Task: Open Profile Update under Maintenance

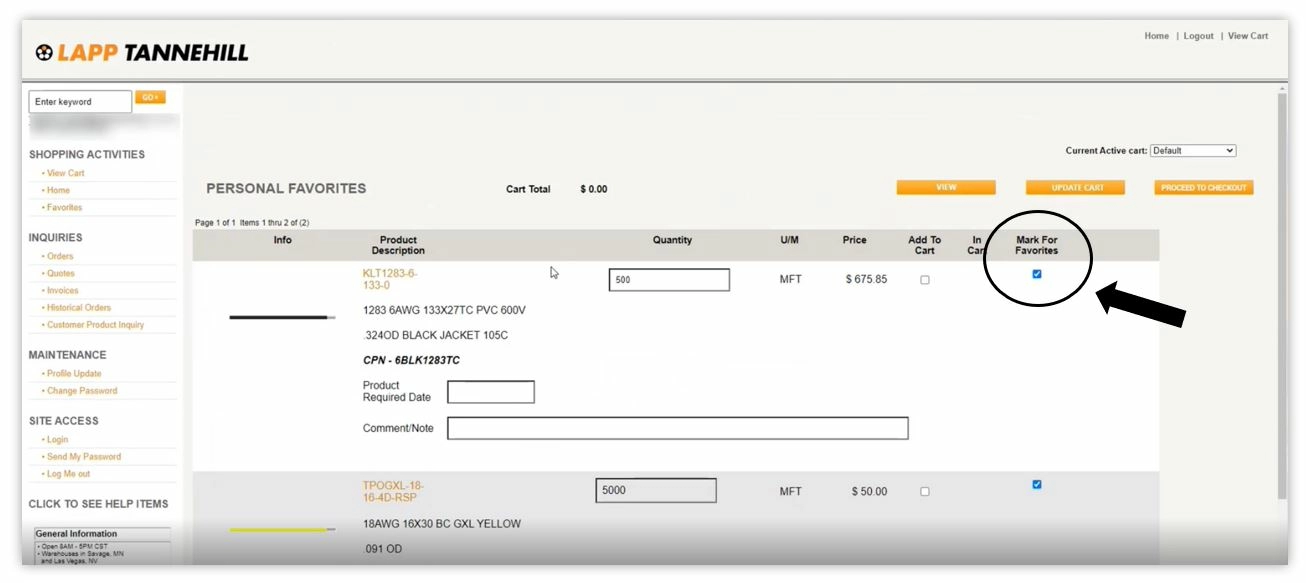Action: coord(72,372)
